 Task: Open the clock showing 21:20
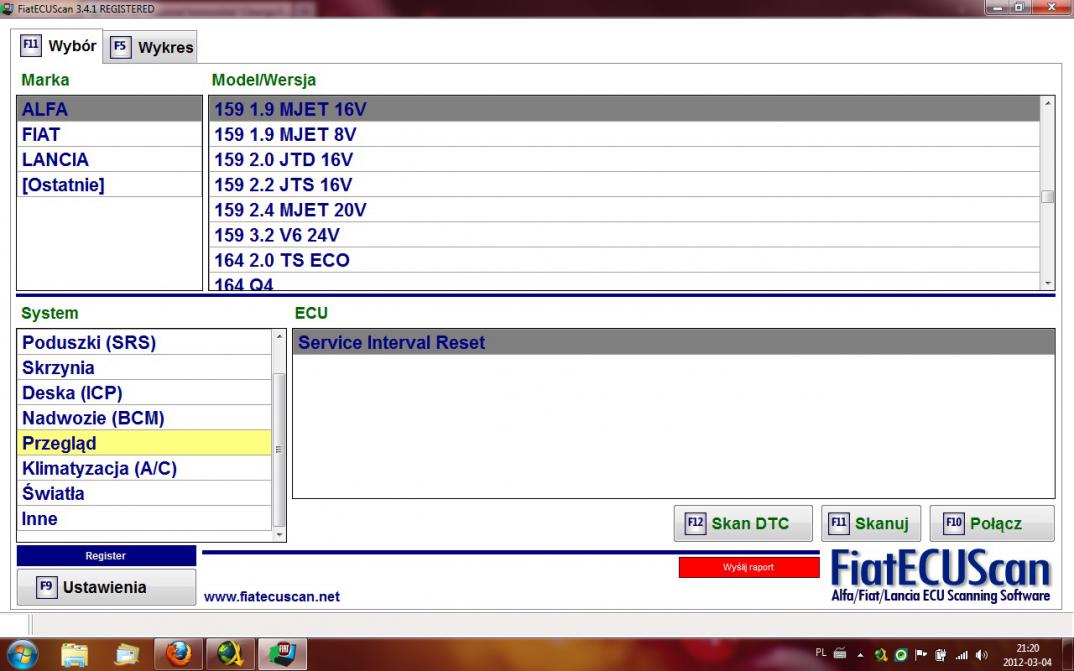pos(1027,655)
